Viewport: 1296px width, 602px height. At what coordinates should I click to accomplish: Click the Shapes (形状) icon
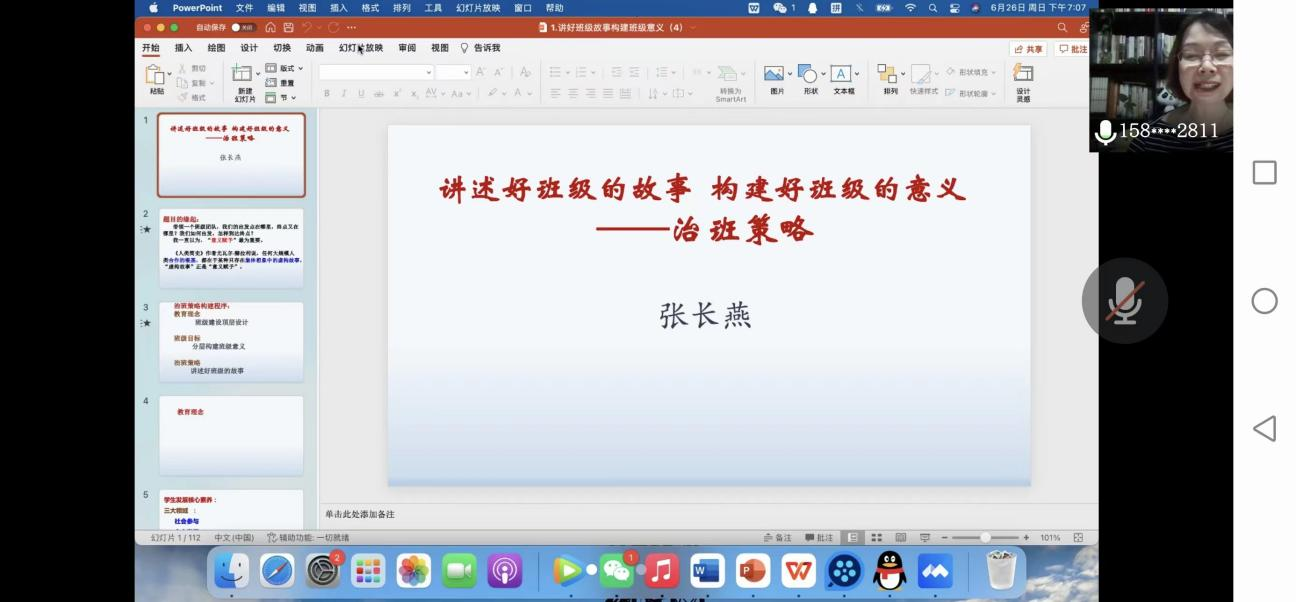coord(808,75)
